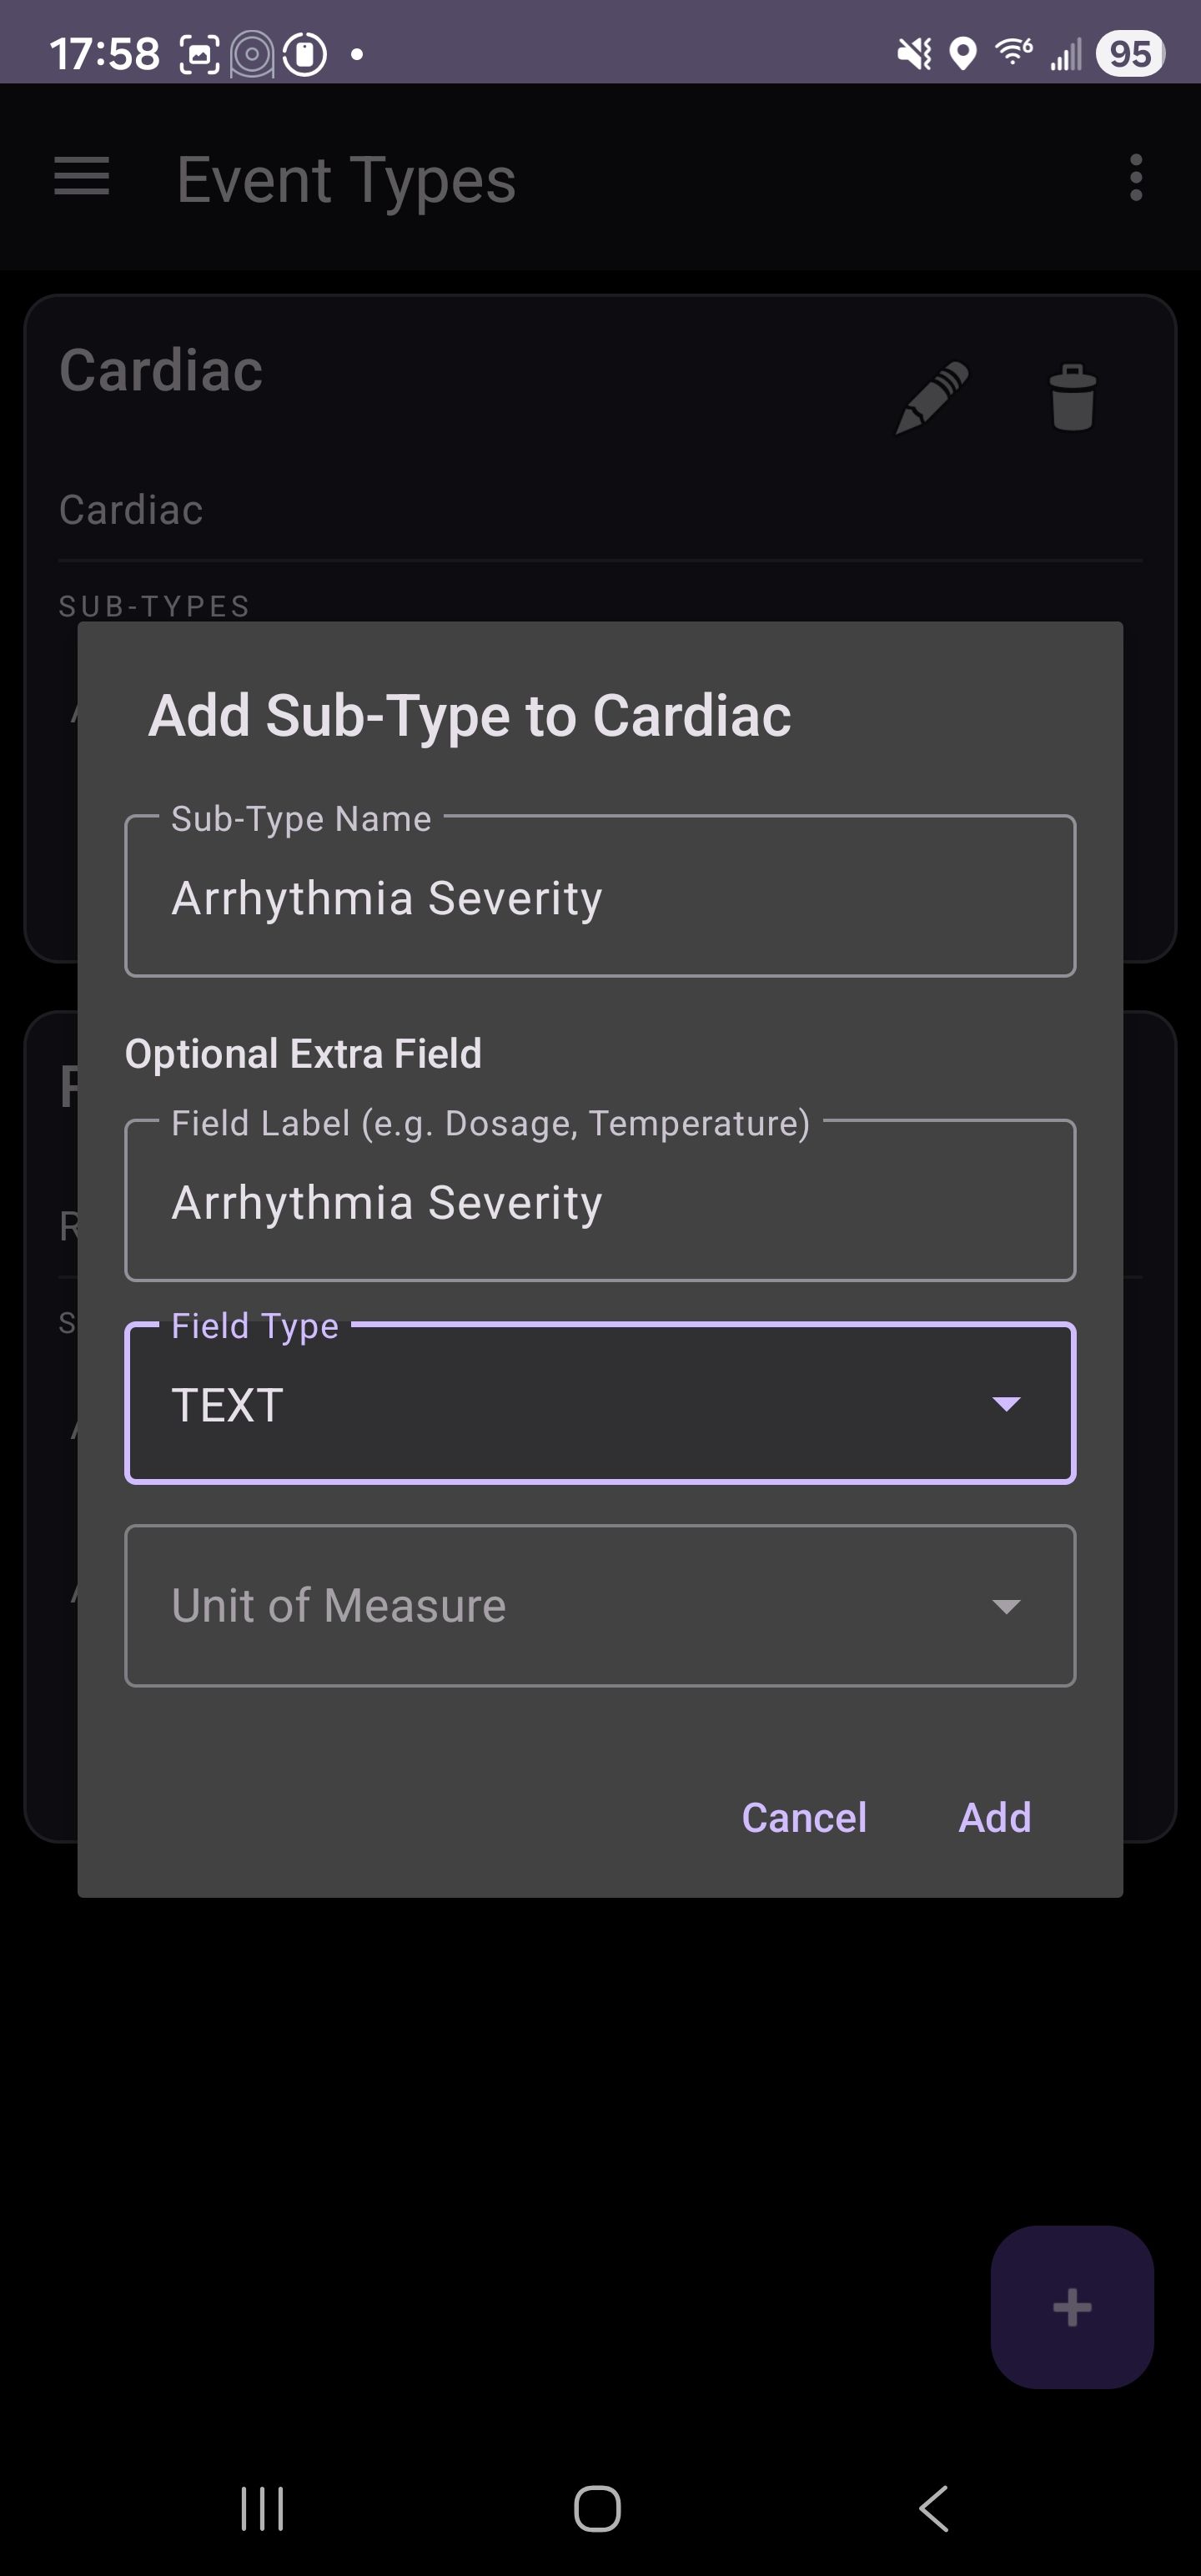Confirm with the Add button
This screenshot has height=2576, width=1201.
pos(994,1817)
